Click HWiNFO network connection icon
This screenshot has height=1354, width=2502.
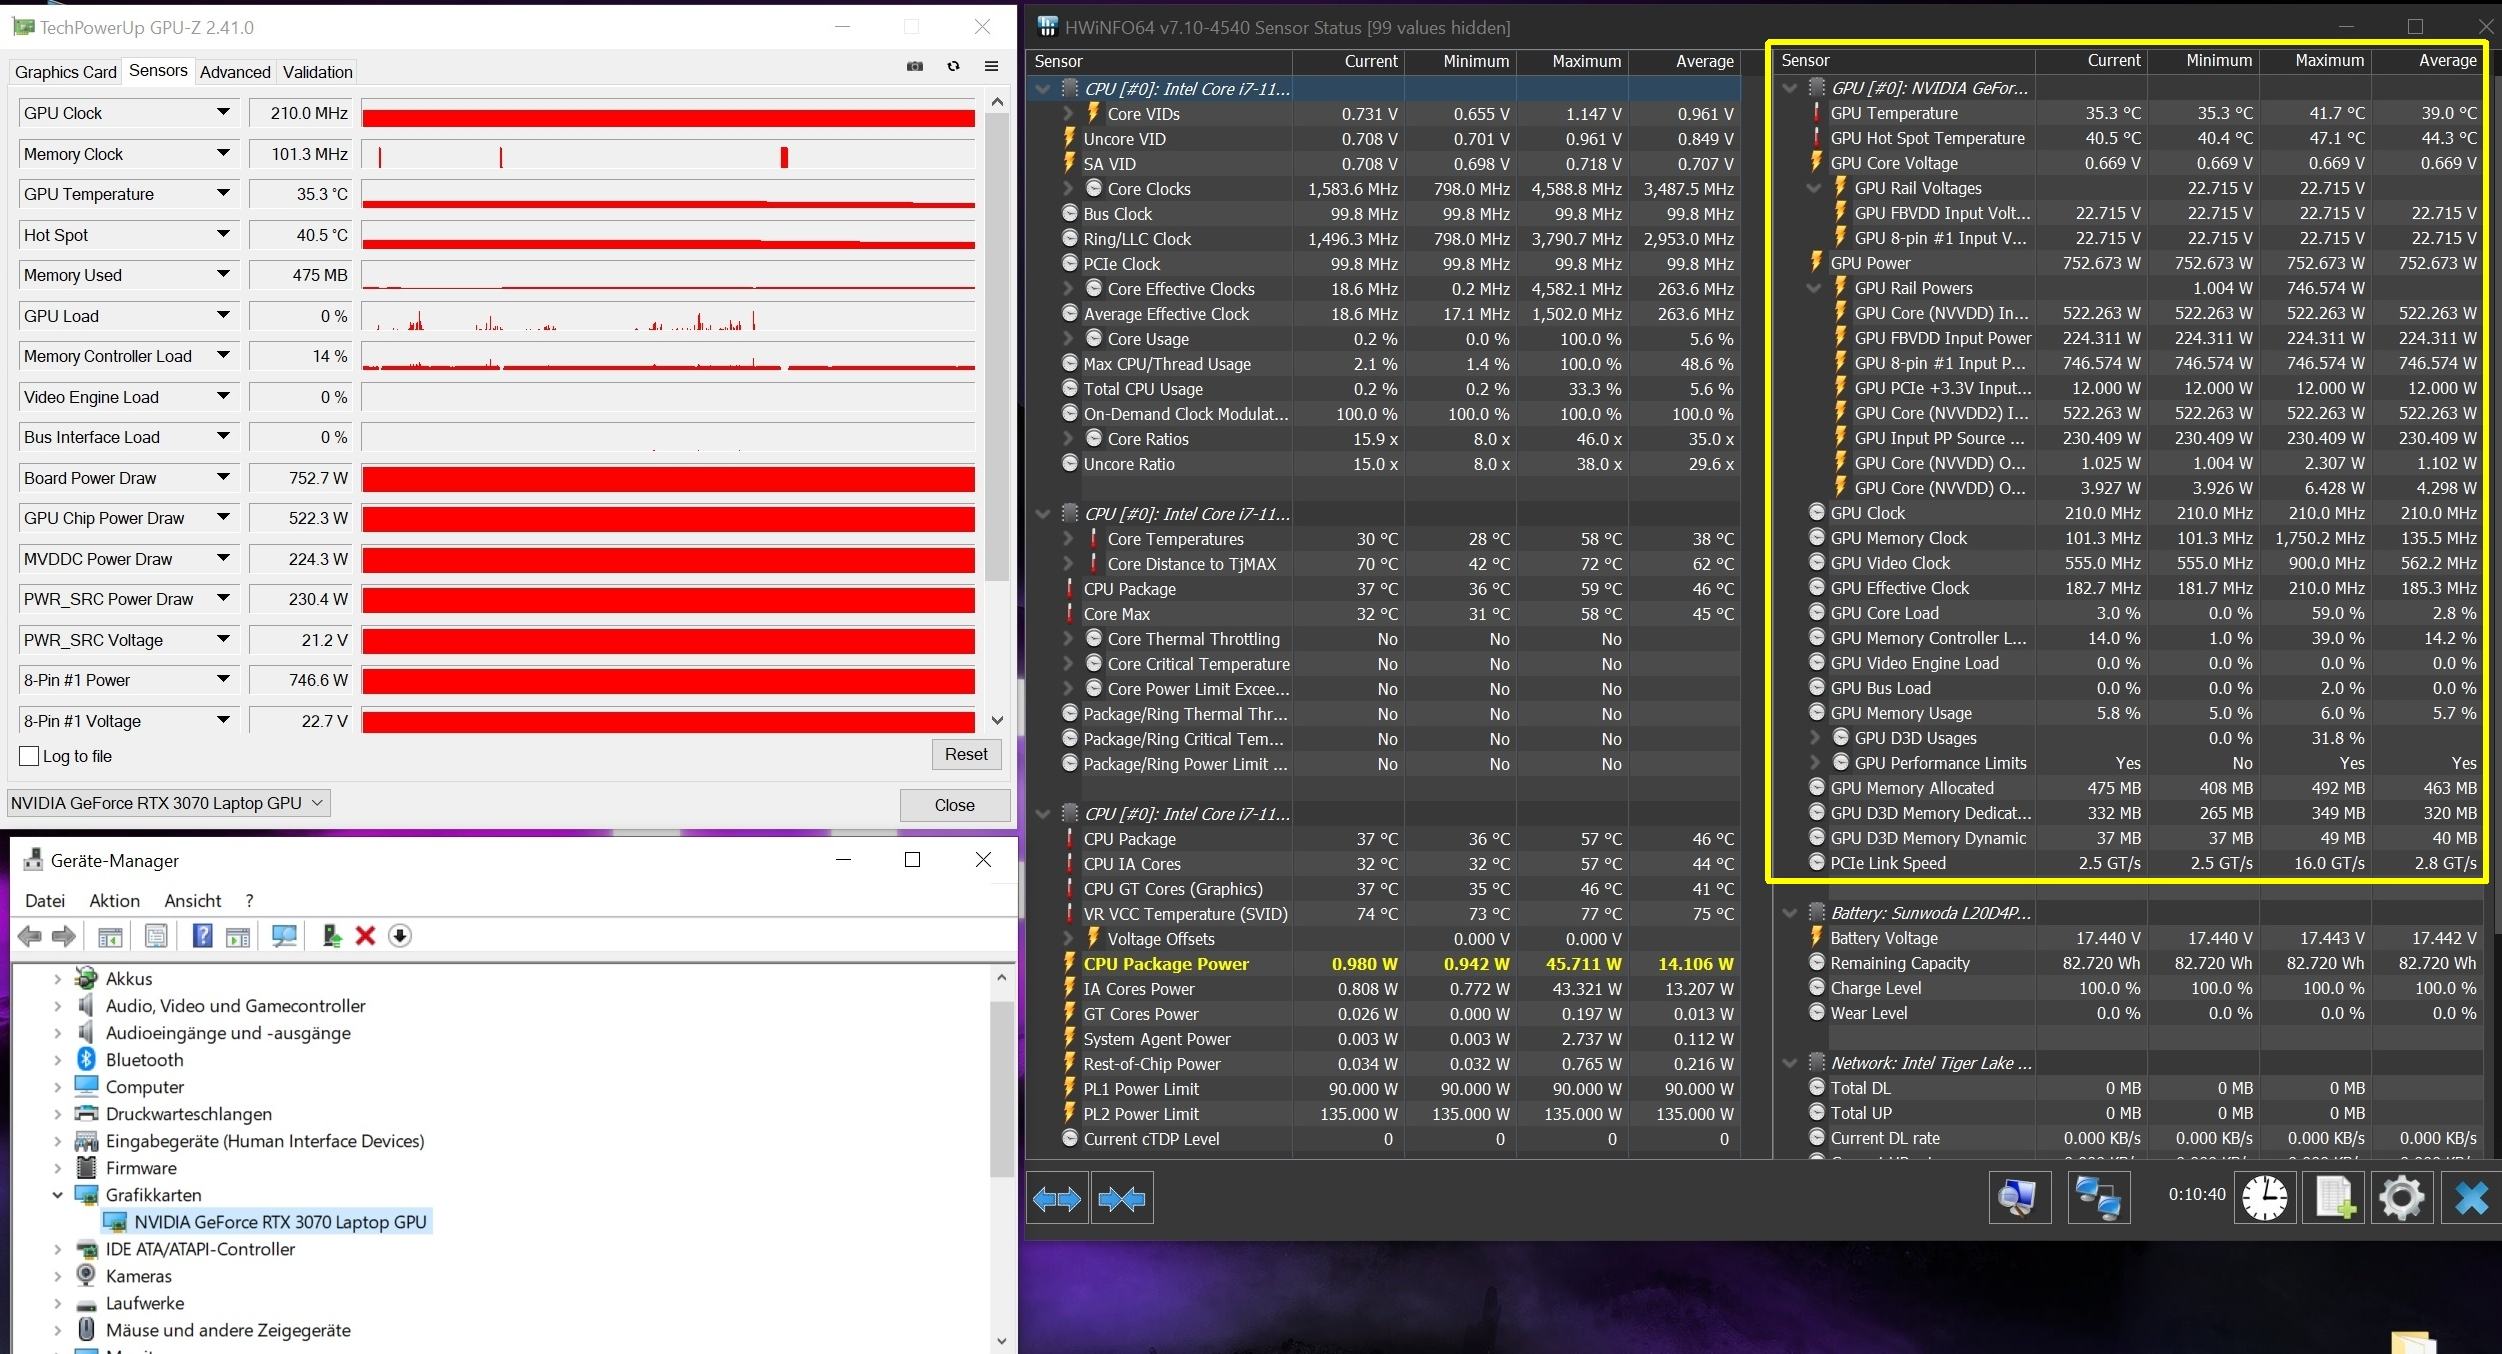click(x=2099, y=1197)
